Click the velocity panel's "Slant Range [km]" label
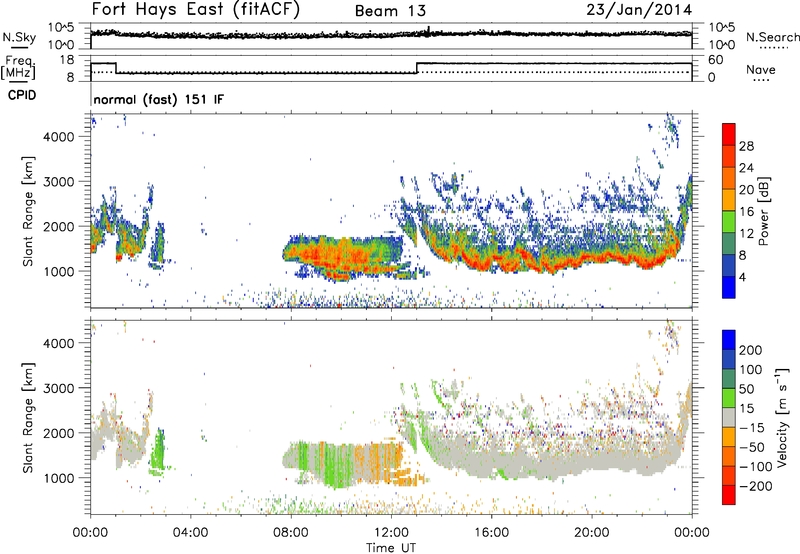800x554 pixels. pos(28,418)
